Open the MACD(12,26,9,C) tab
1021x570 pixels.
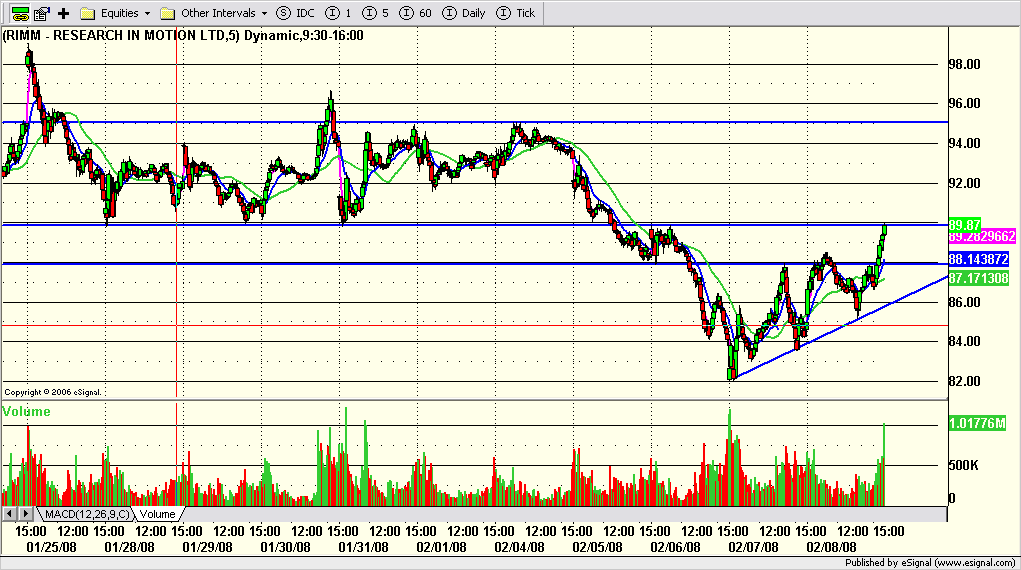[x=87, y=515]
